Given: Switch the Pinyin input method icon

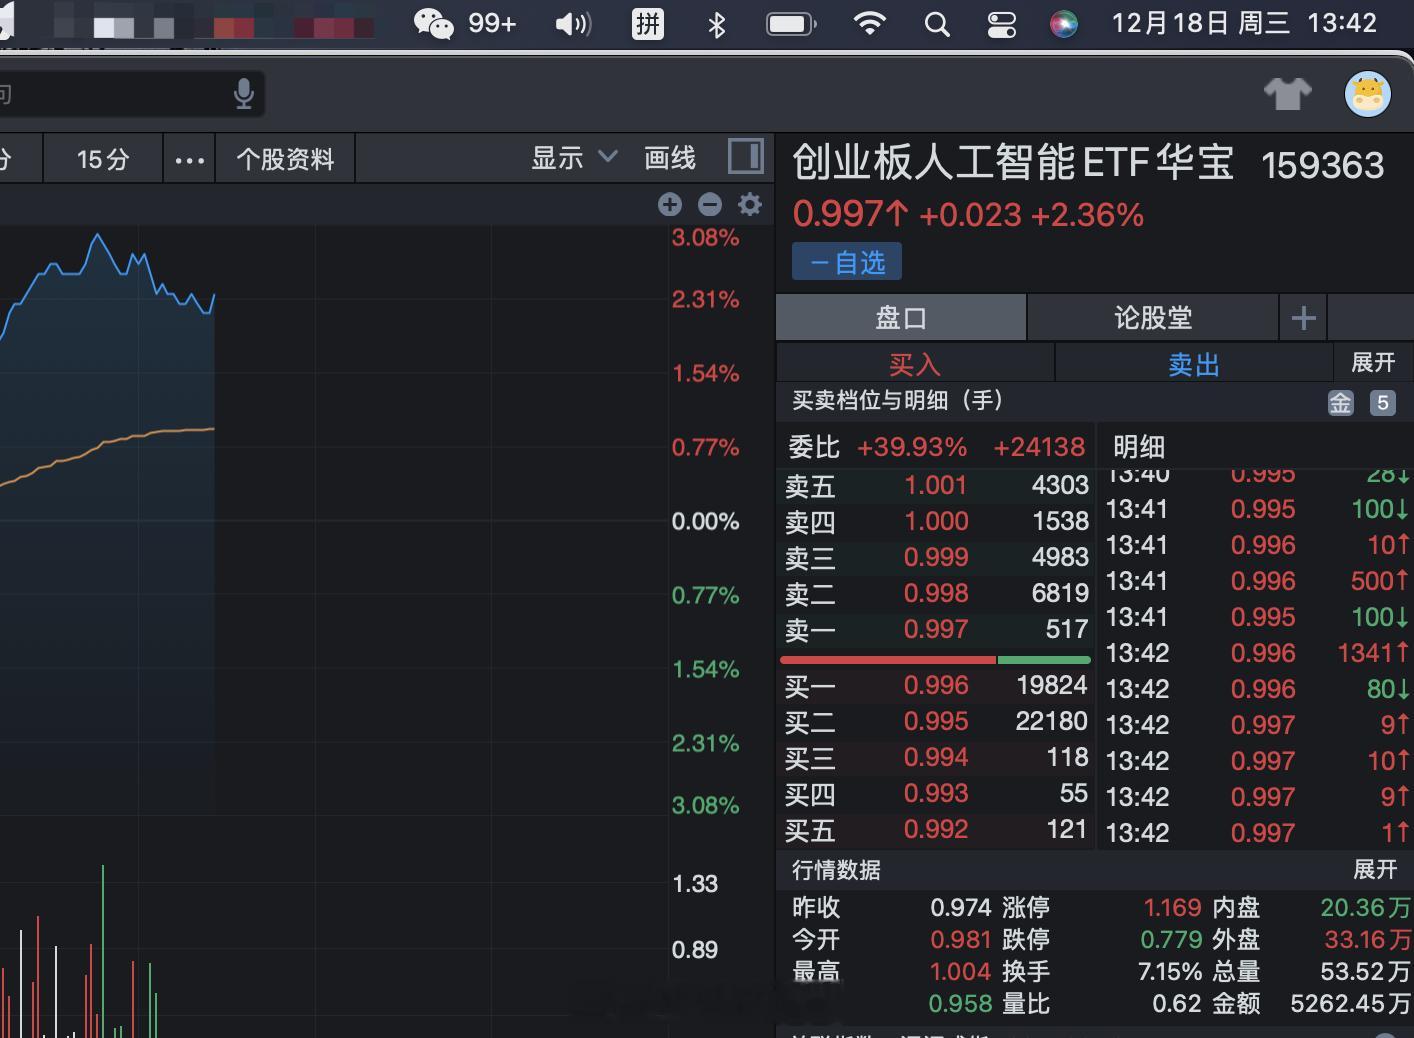Looking at the screenshot, I should pos(648,23).
